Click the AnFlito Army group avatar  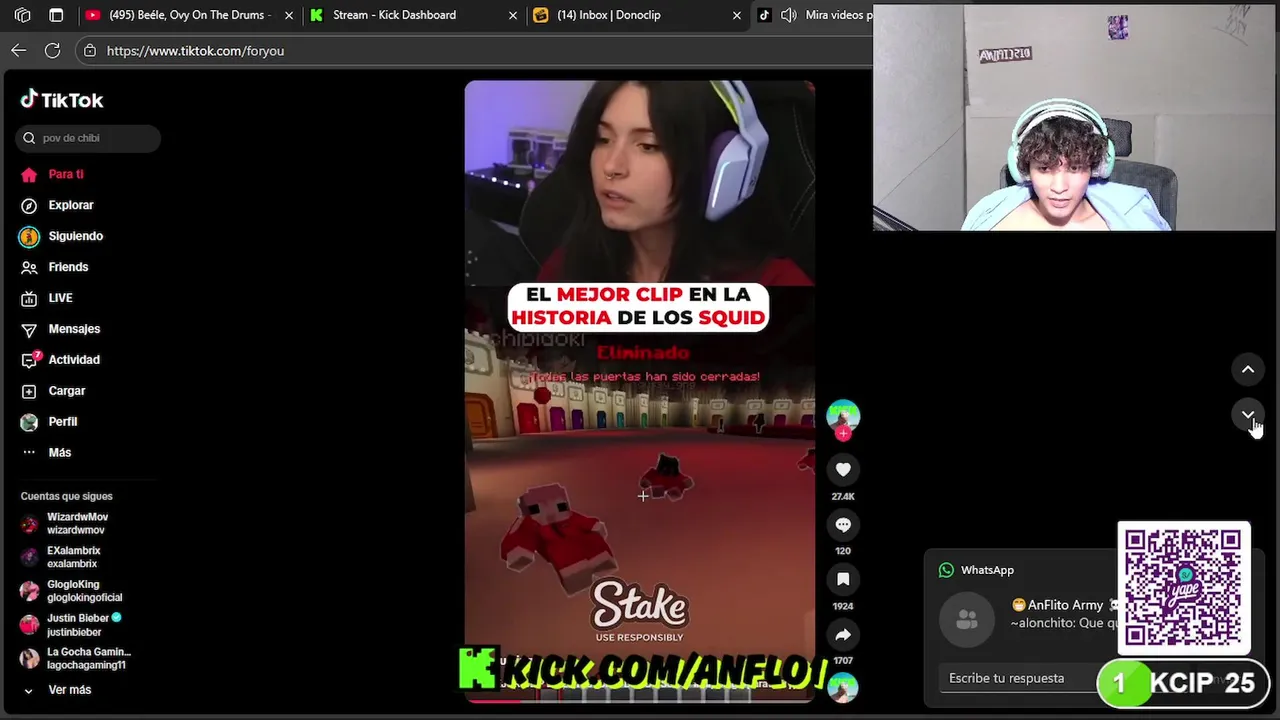point(967,620)
